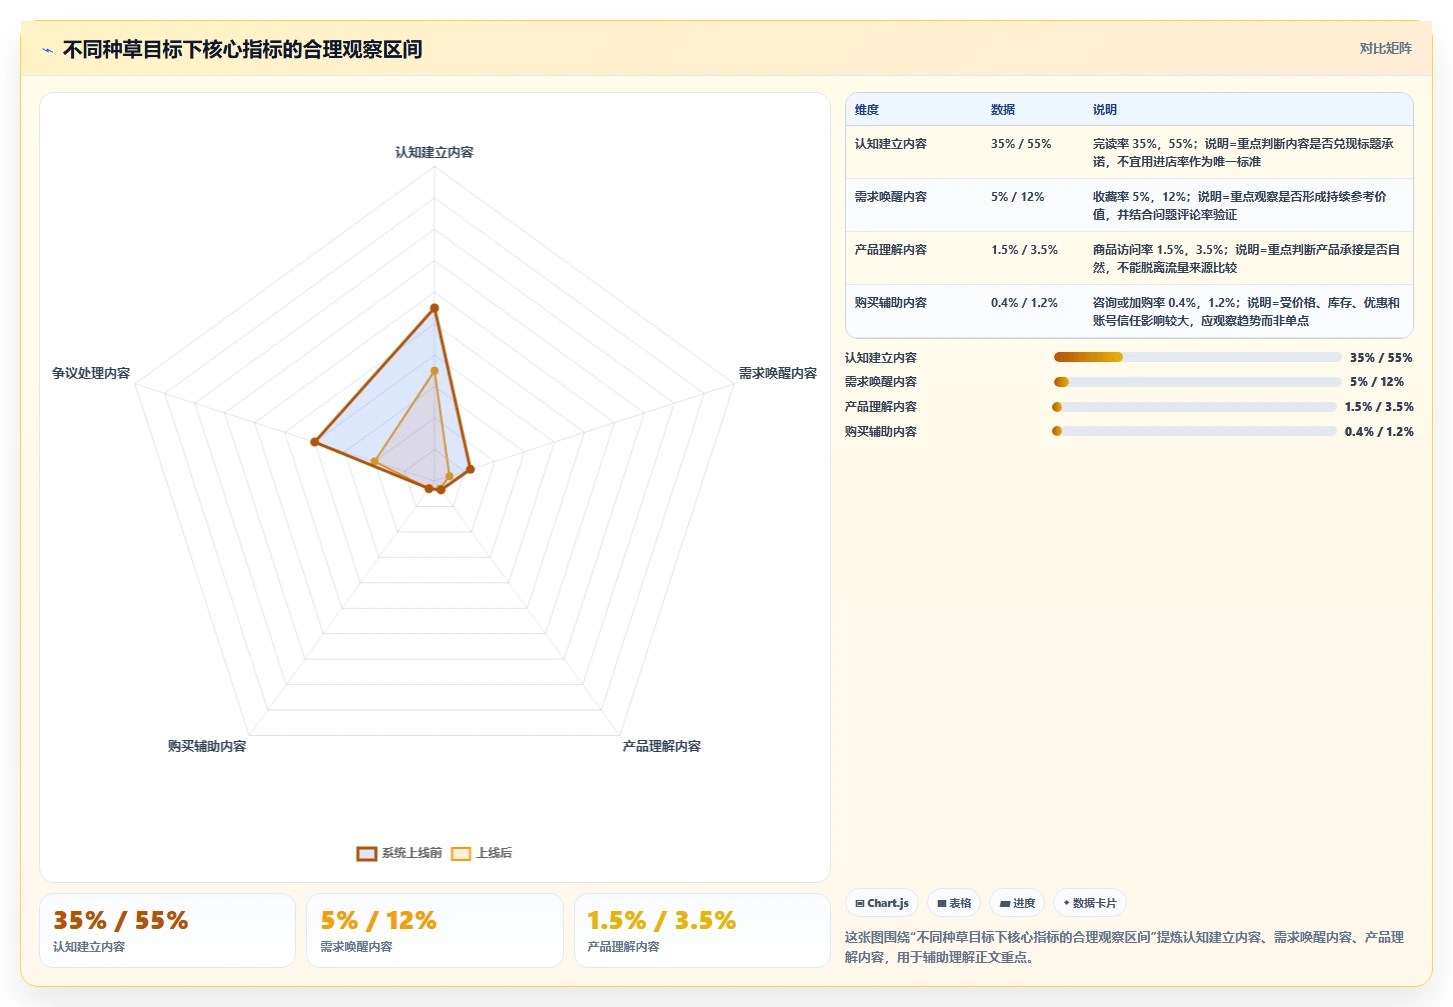Open the 1.5% / 3.5% 产品理解内容 stat card
This screenshot has height=1007, width=1453.
click(x=702, y=930)
